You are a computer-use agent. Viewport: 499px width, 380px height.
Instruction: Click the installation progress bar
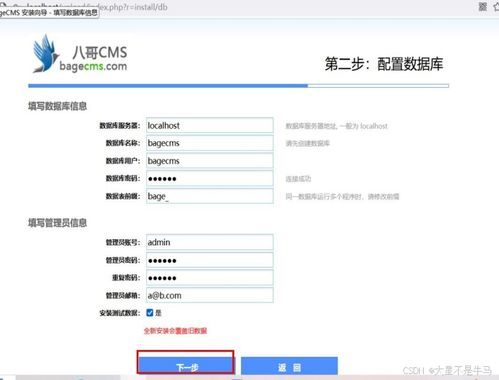(238, 86)
